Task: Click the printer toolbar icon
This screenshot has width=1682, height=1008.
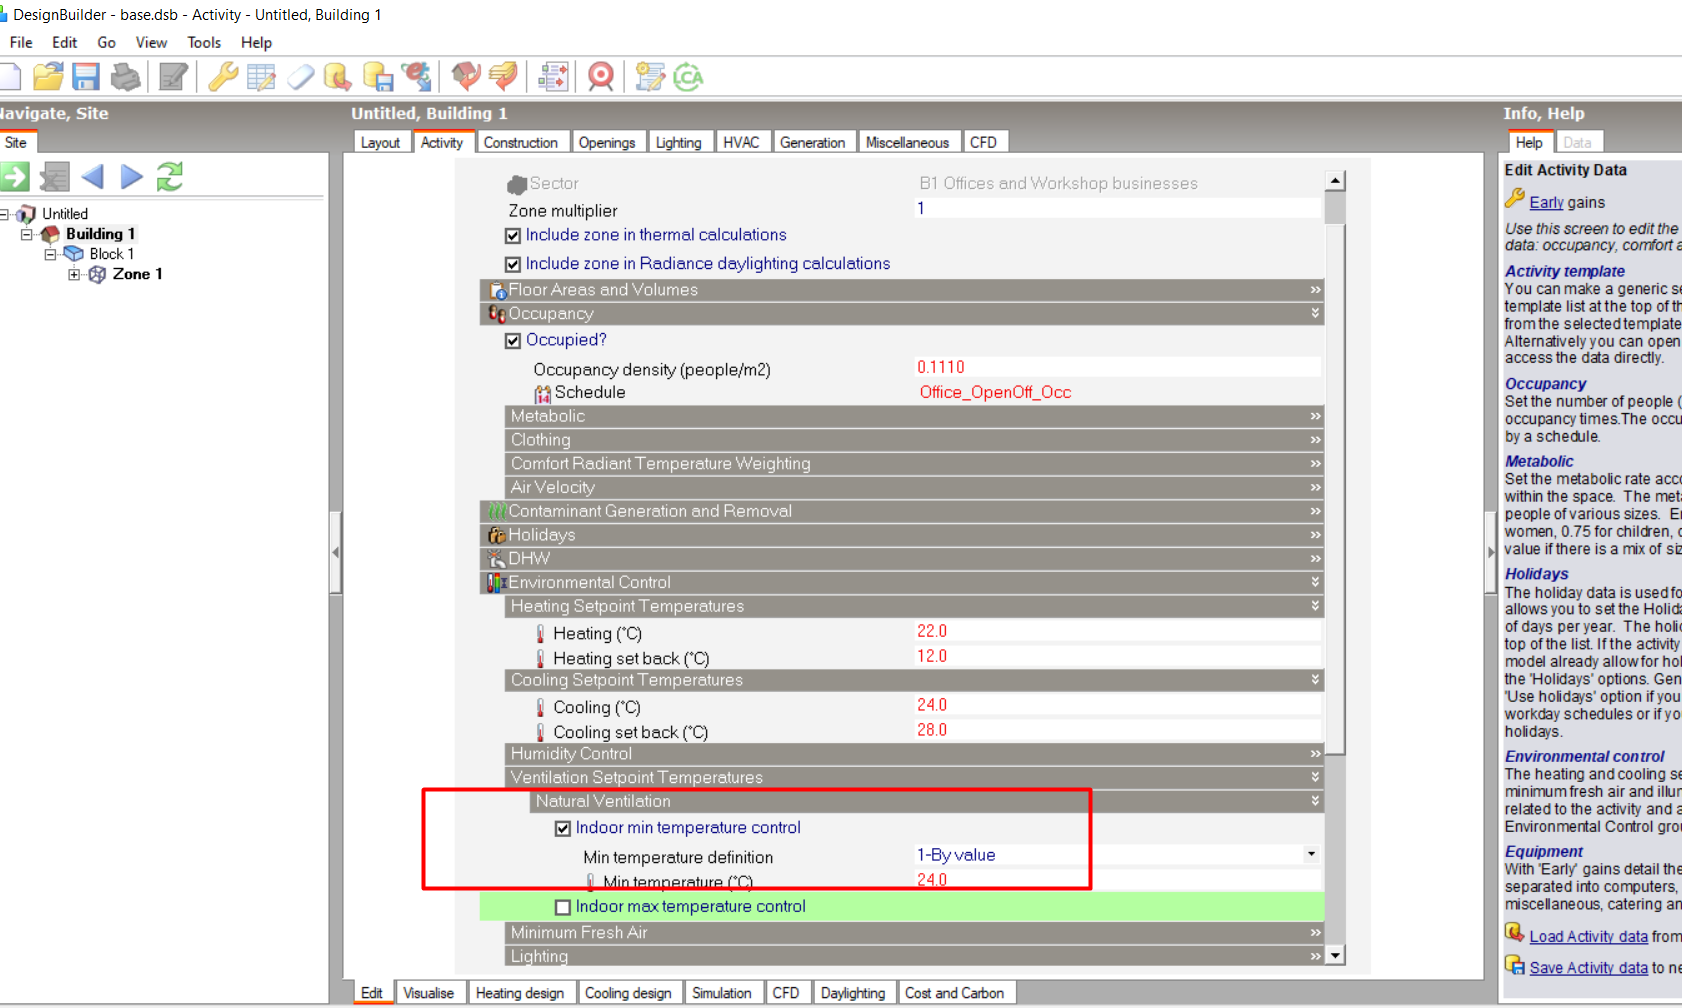Action: click(125, 76)
